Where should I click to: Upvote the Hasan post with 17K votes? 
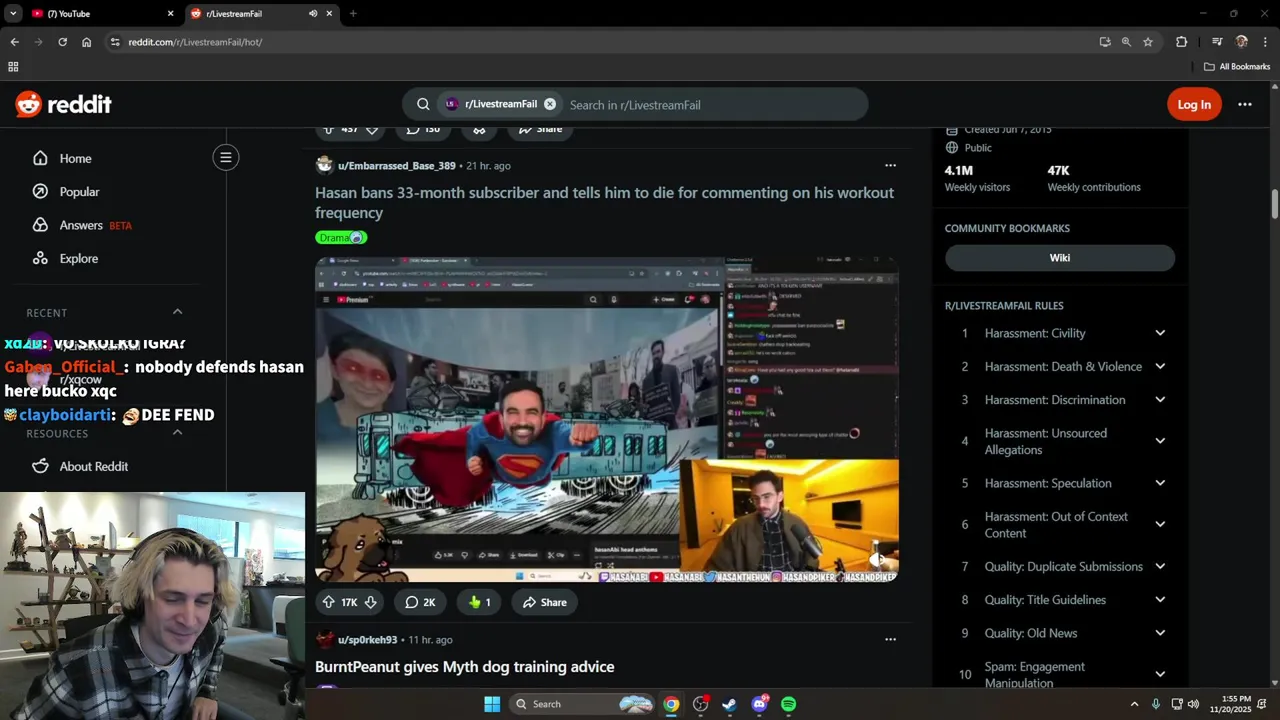[328, 602]
